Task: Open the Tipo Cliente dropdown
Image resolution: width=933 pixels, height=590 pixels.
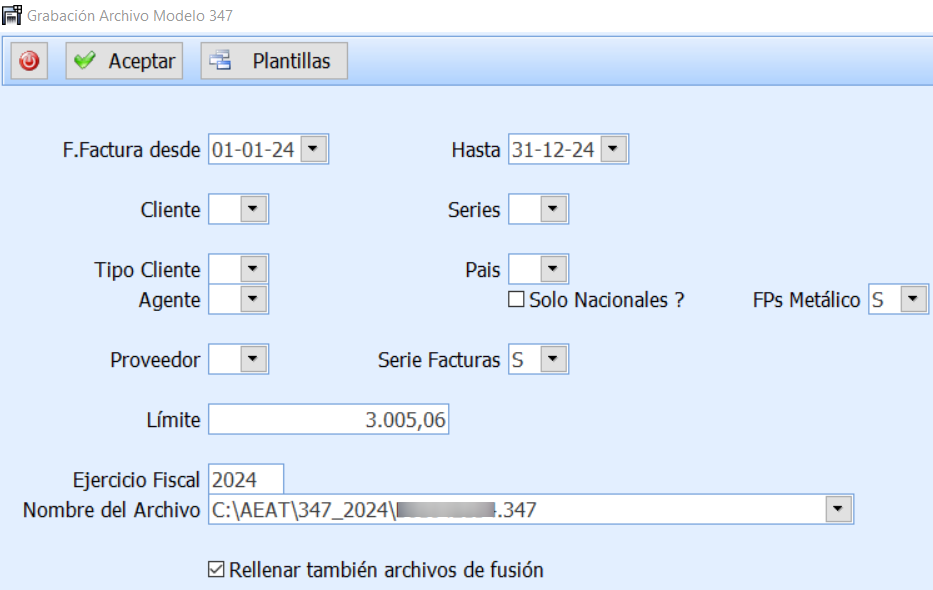Action: pos(253,269)
